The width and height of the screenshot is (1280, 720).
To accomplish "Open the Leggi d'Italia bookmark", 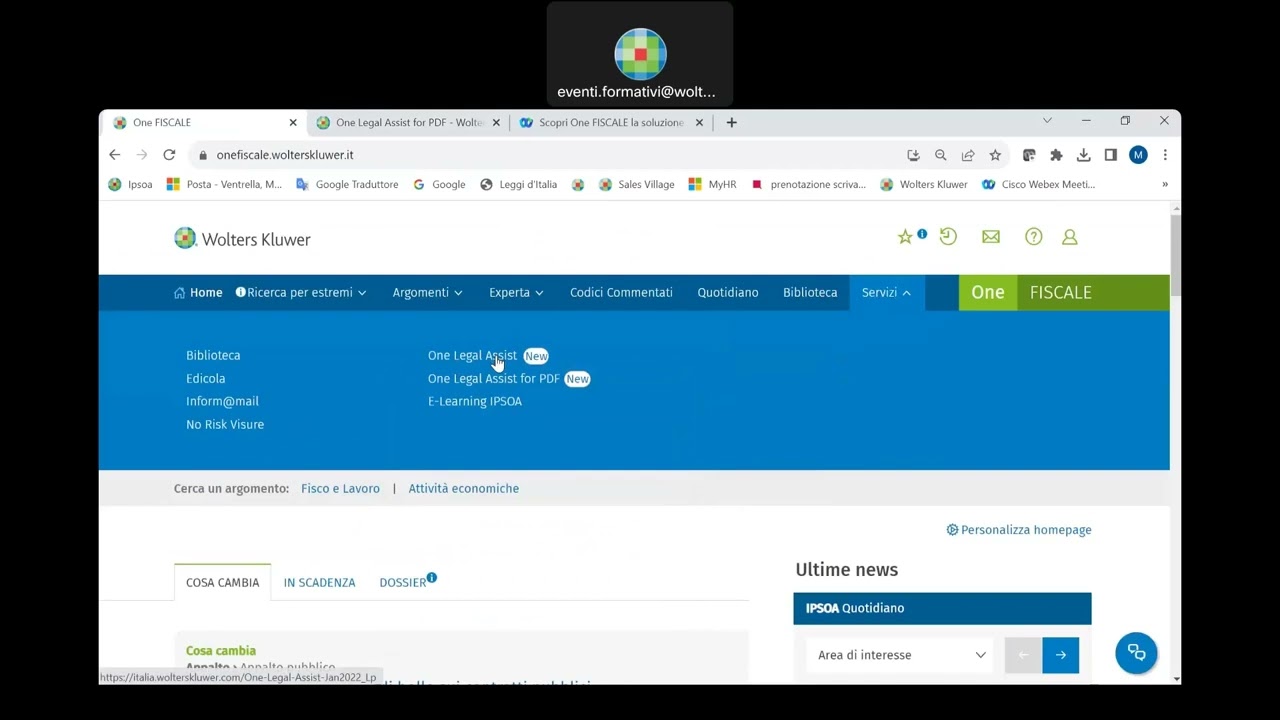I will click(518, 184).
